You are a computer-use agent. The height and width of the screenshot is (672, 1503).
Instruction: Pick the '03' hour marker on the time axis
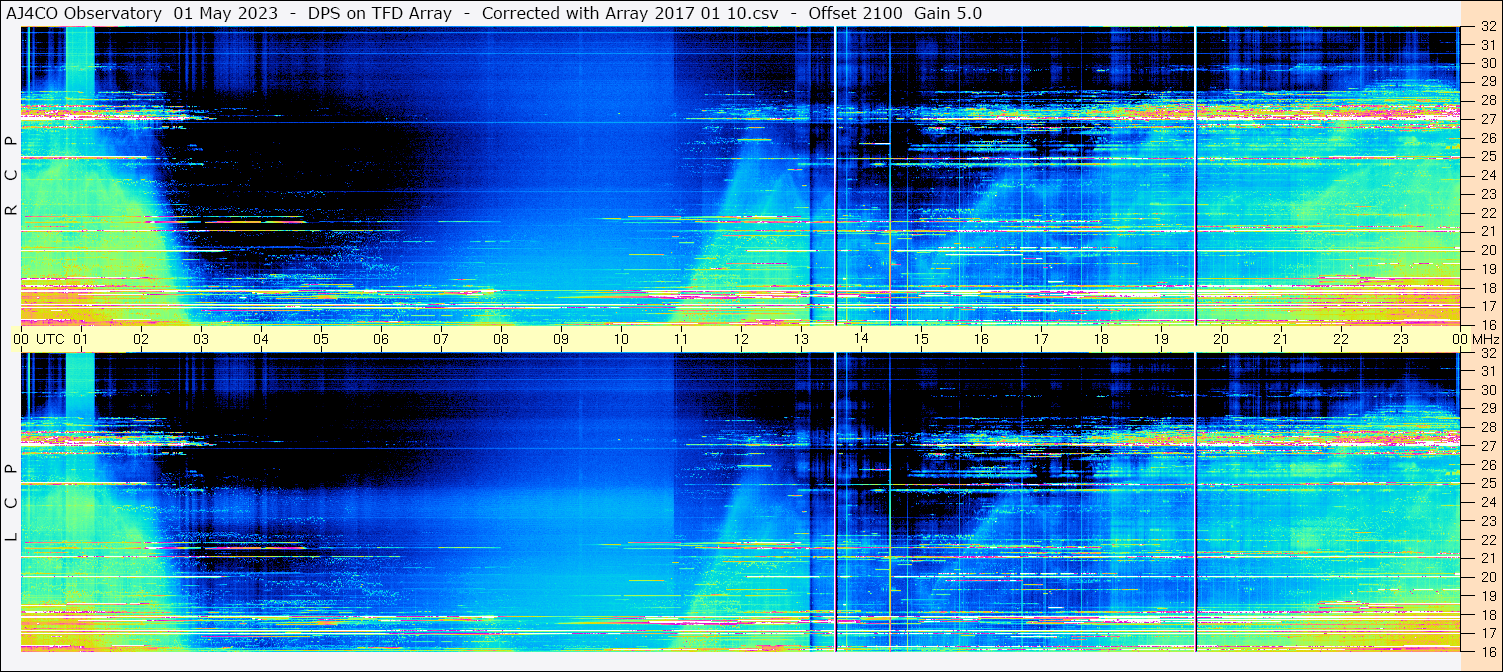201,339
